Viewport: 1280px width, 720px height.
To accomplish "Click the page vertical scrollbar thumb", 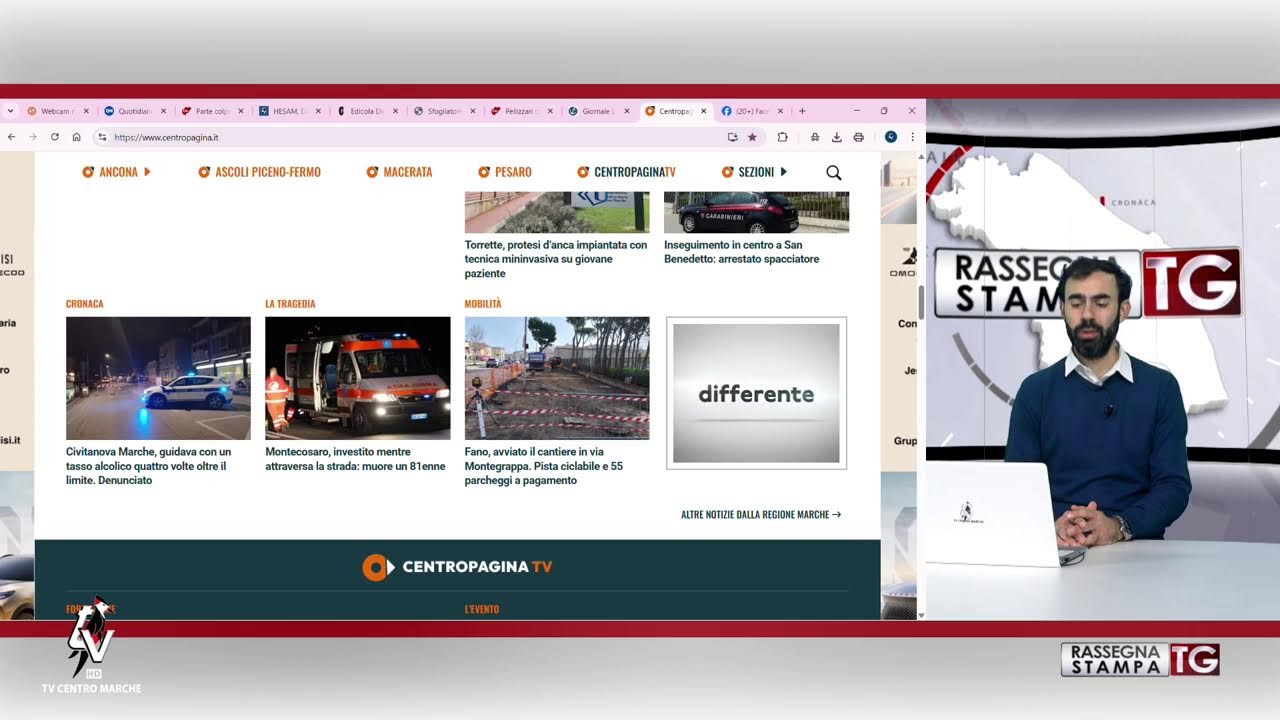I will [921, 304].
